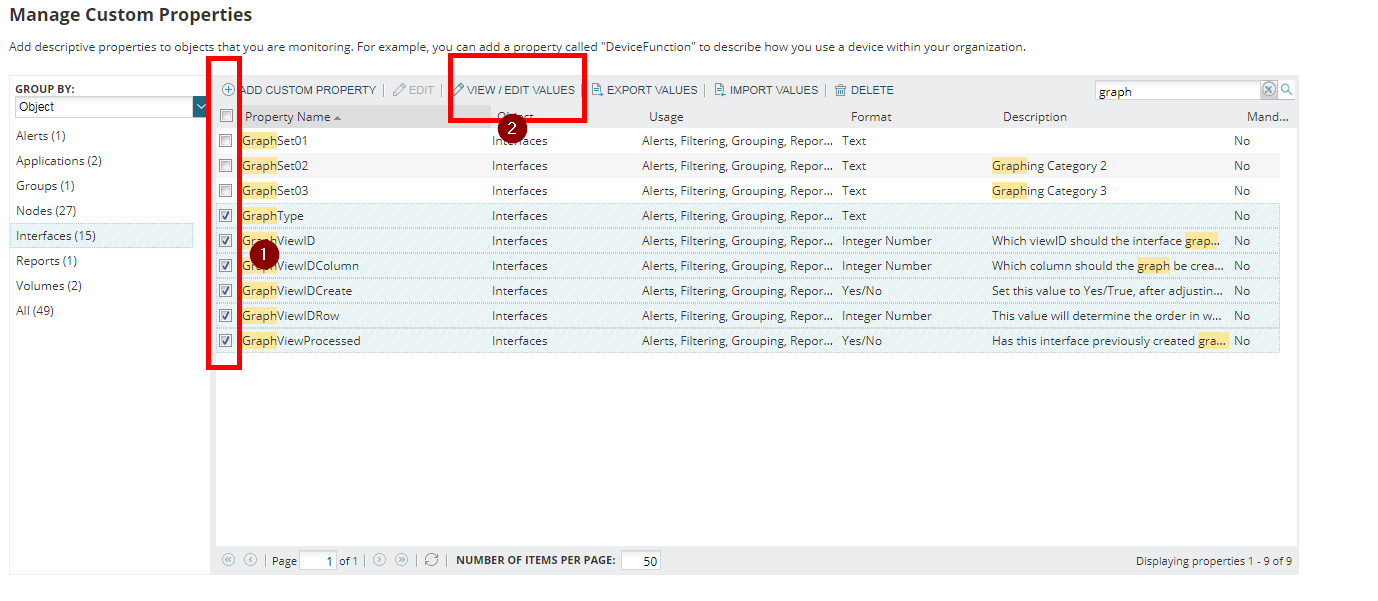Check the GraphSet03 row checkbox
The width and height of the screenshot is (1378, 601).
tap(226, 191)
